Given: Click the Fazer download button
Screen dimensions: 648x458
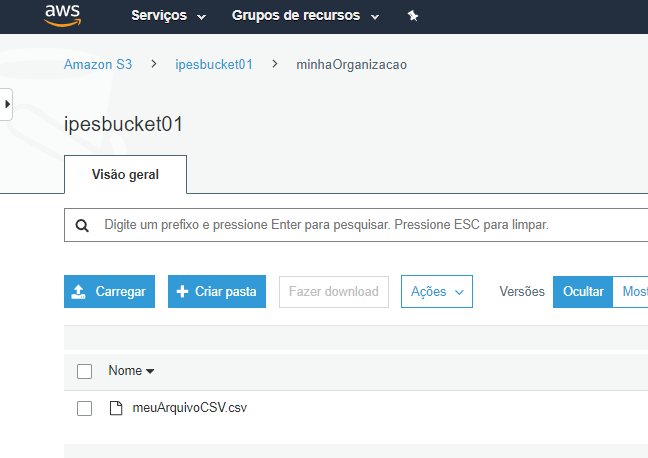Looking at the screenshot, I should tap(333, 292).
